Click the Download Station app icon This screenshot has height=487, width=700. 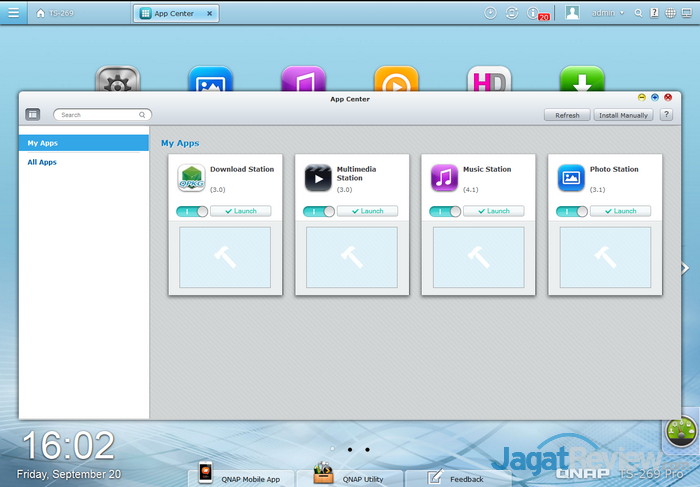[191, 178]
